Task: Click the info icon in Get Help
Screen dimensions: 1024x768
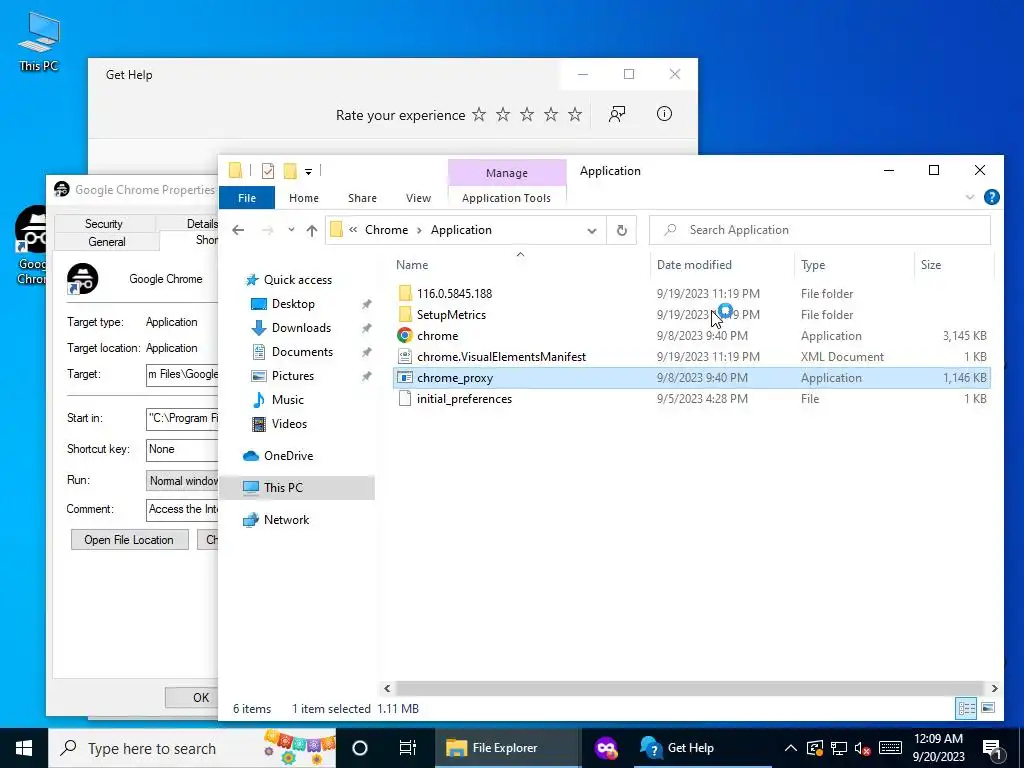Action: point(664,114)
